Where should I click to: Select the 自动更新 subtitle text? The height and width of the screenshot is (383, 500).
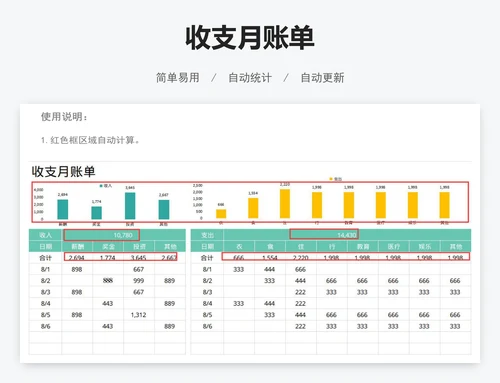click(322, 78)
